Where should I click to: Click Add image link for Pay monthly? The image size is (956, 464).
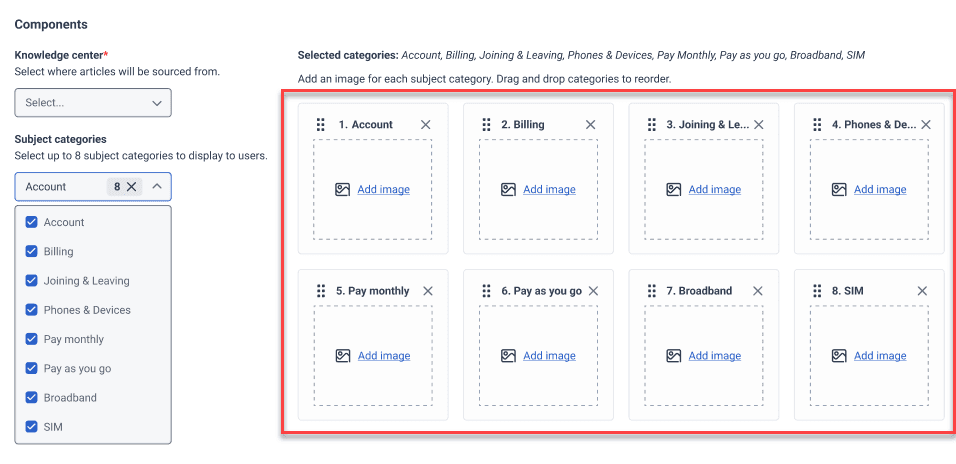coord(383,355)
